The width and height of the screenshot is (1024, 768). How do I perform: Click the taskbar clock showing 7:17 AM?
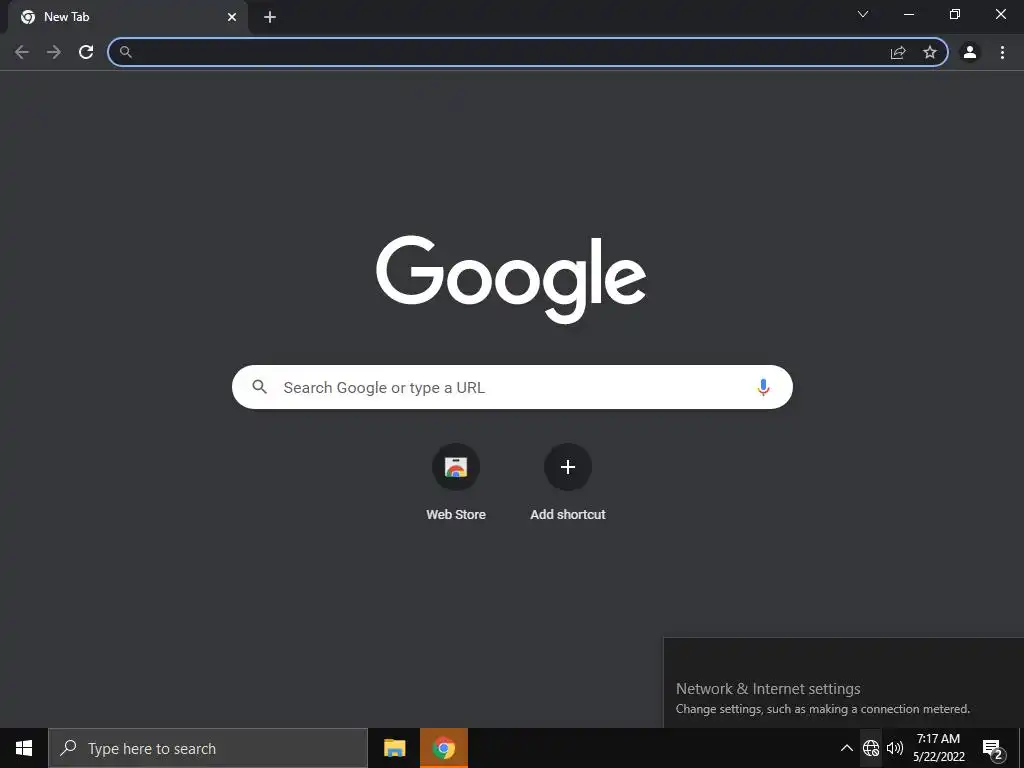(x=938, y=748)
